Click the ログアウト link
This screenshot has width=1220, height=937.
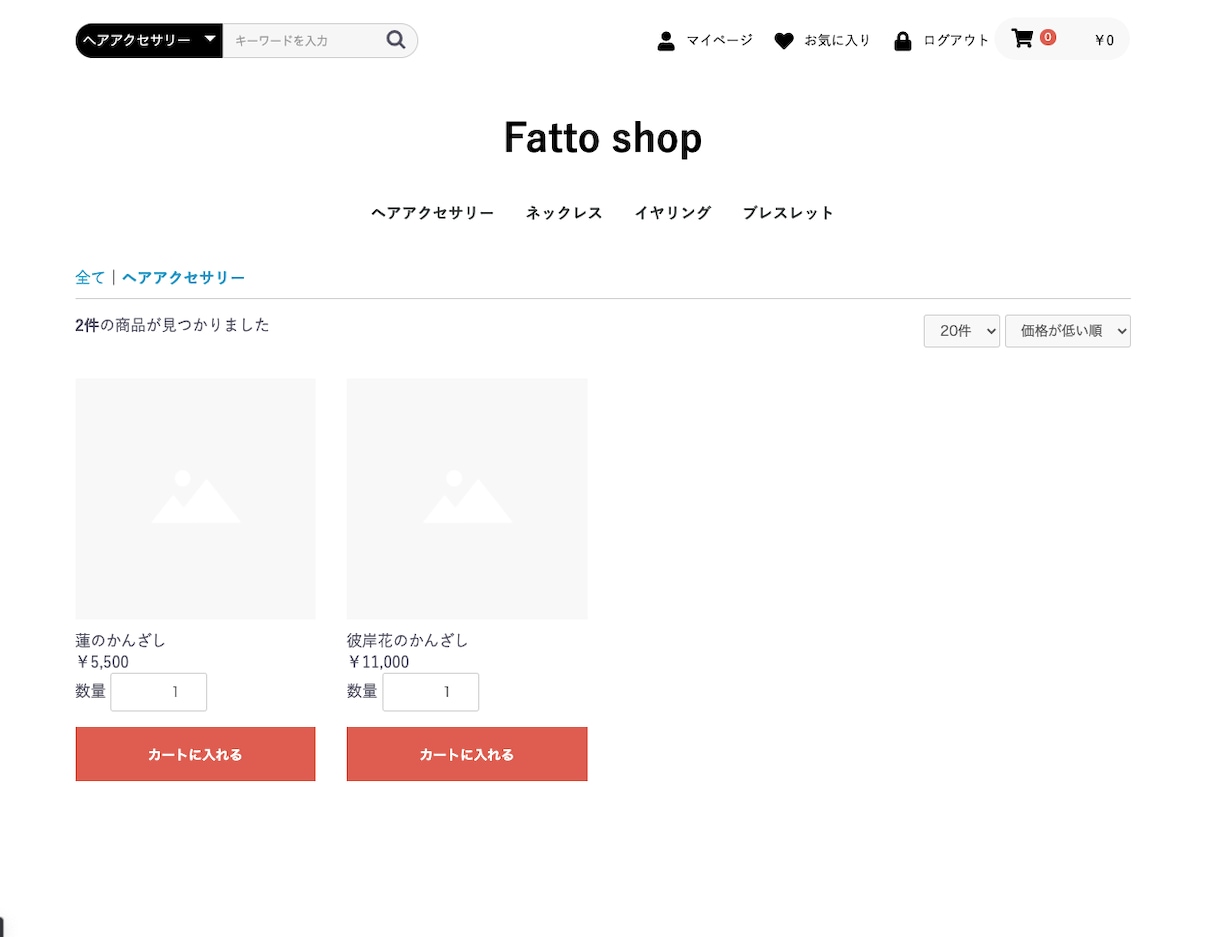click(956, 41)
